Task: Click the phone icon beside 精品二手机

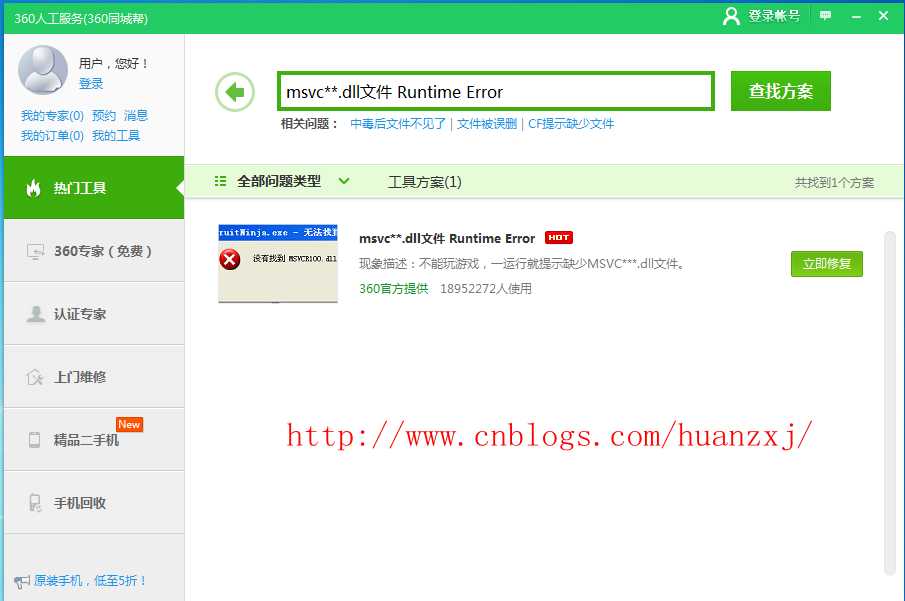Action: point(35,440)
